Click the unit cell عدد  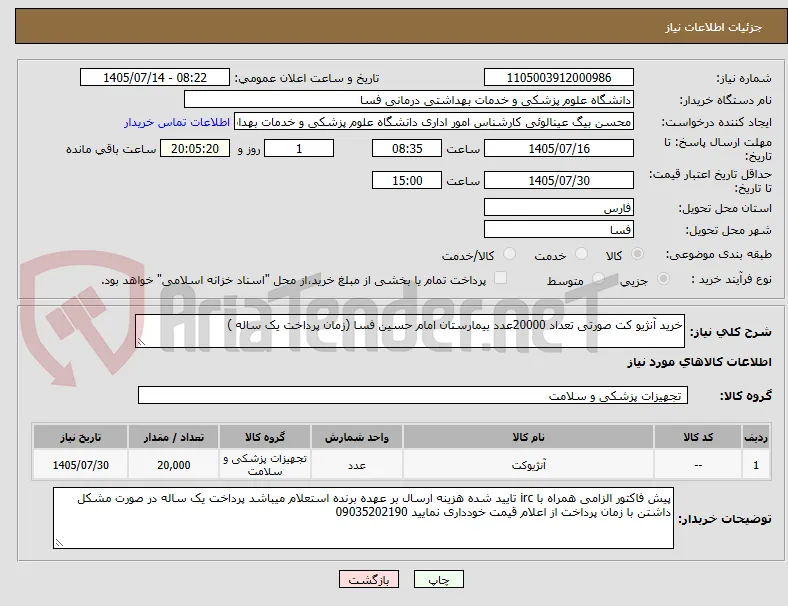357,465
